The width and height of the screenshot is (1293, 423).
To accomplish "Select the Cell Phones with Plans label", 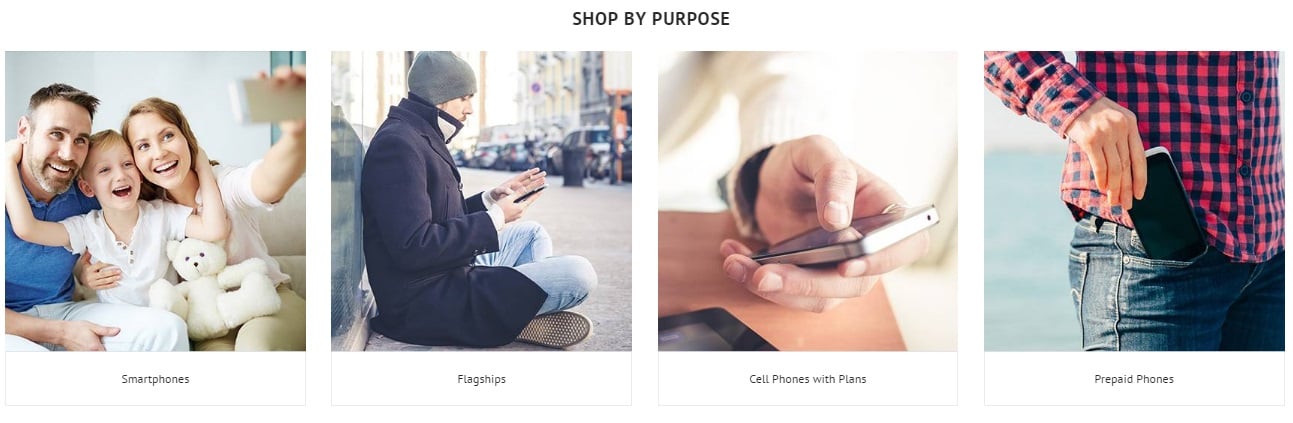I will pyautogui.click(x=807, y=379).
